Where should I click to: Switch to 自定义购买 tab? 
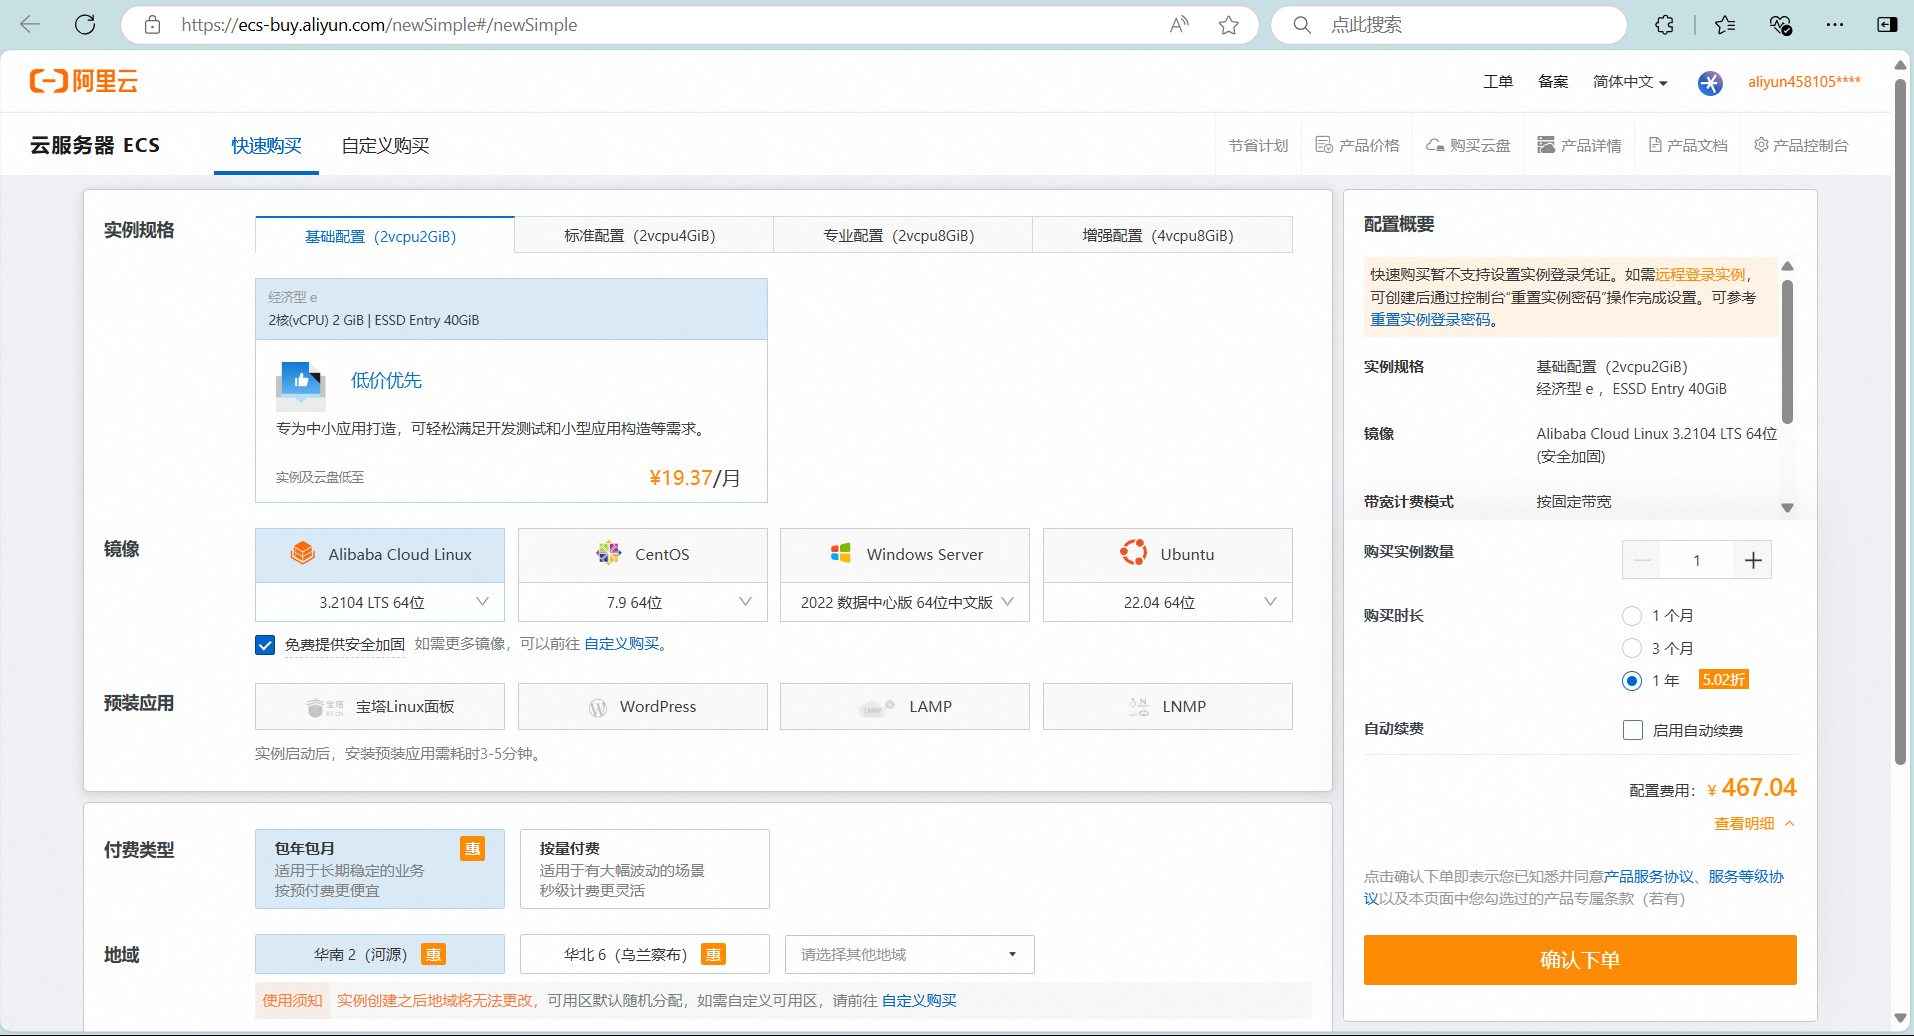pos(385,146)
